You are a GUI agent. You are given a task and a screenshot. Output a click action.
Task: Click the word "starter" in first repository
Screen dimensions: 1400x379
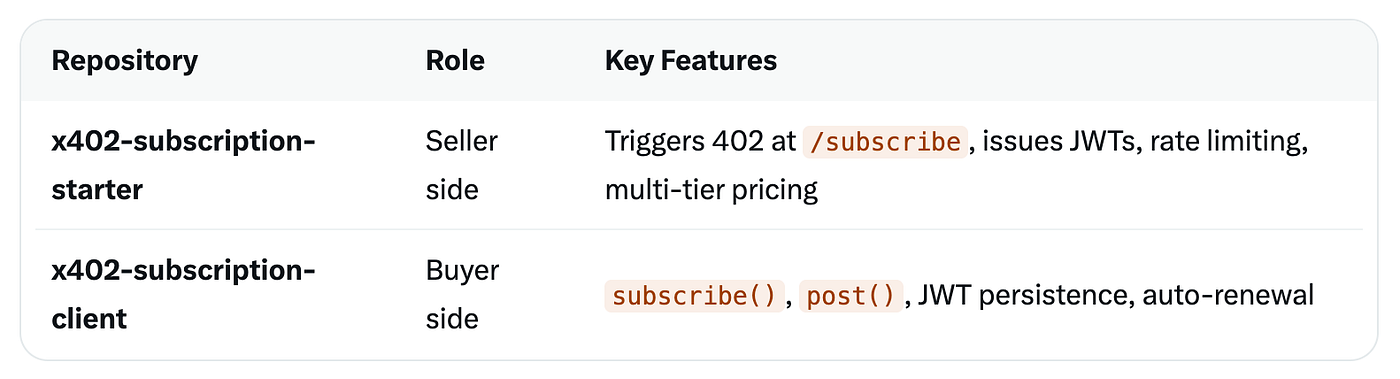(x=97, y=189)
